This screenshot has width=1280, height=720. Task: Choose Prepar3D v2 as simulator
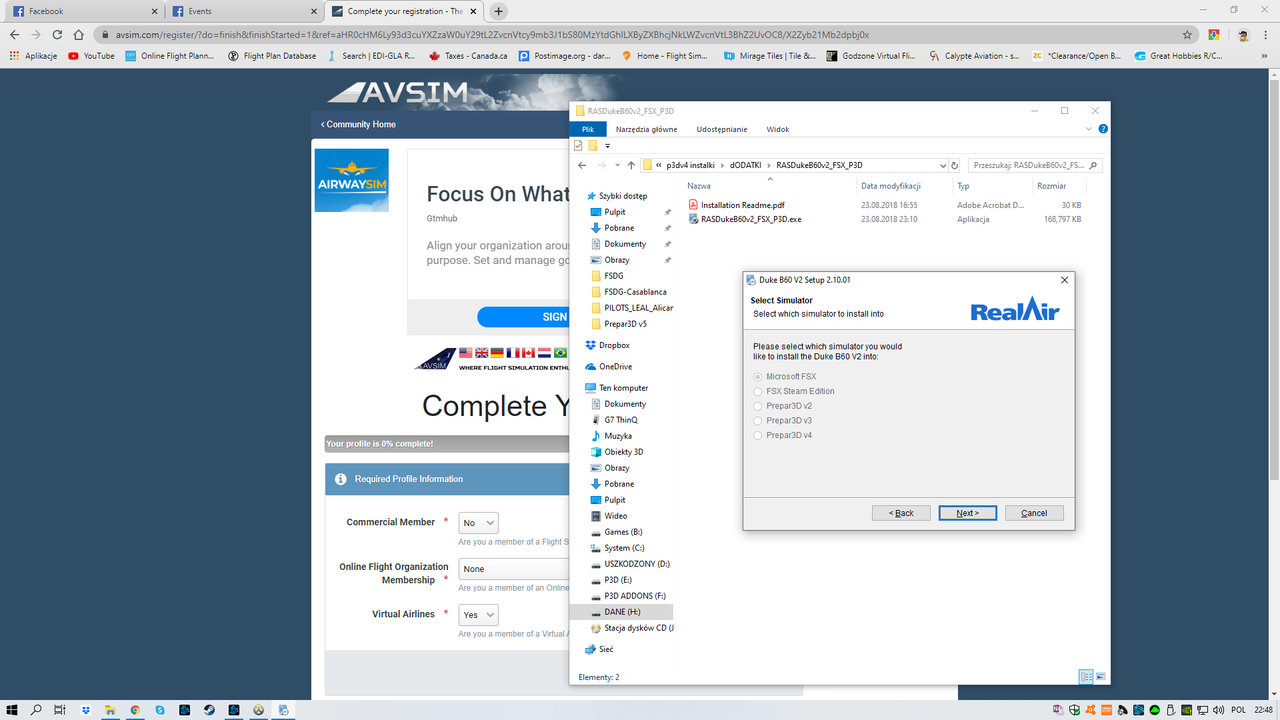click(758, 406)
